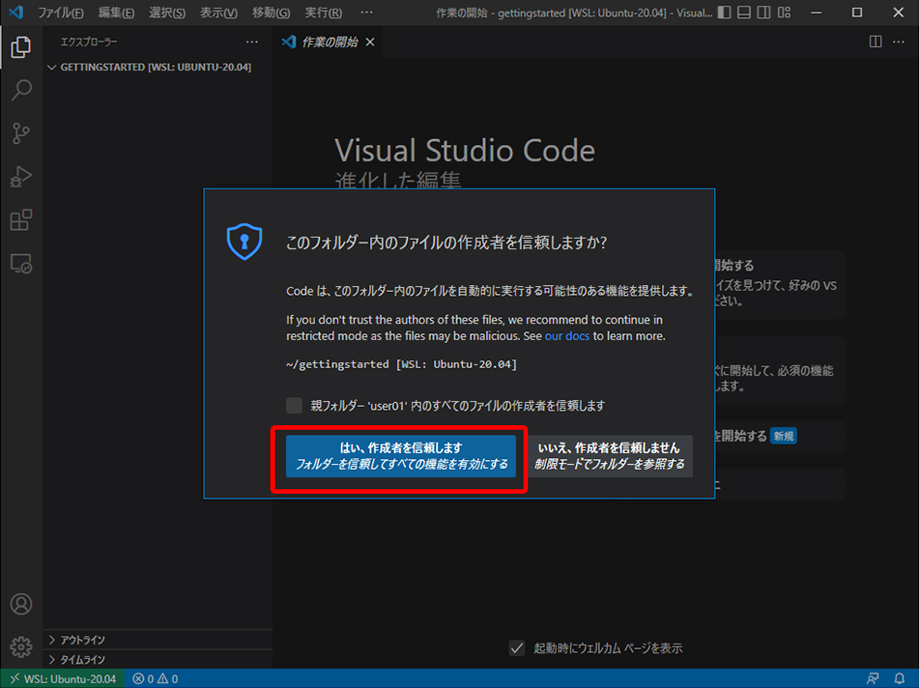The width and height of the screenshot is (920, 688).
Task: Open the customize layout icon
Action: point(784,12)
